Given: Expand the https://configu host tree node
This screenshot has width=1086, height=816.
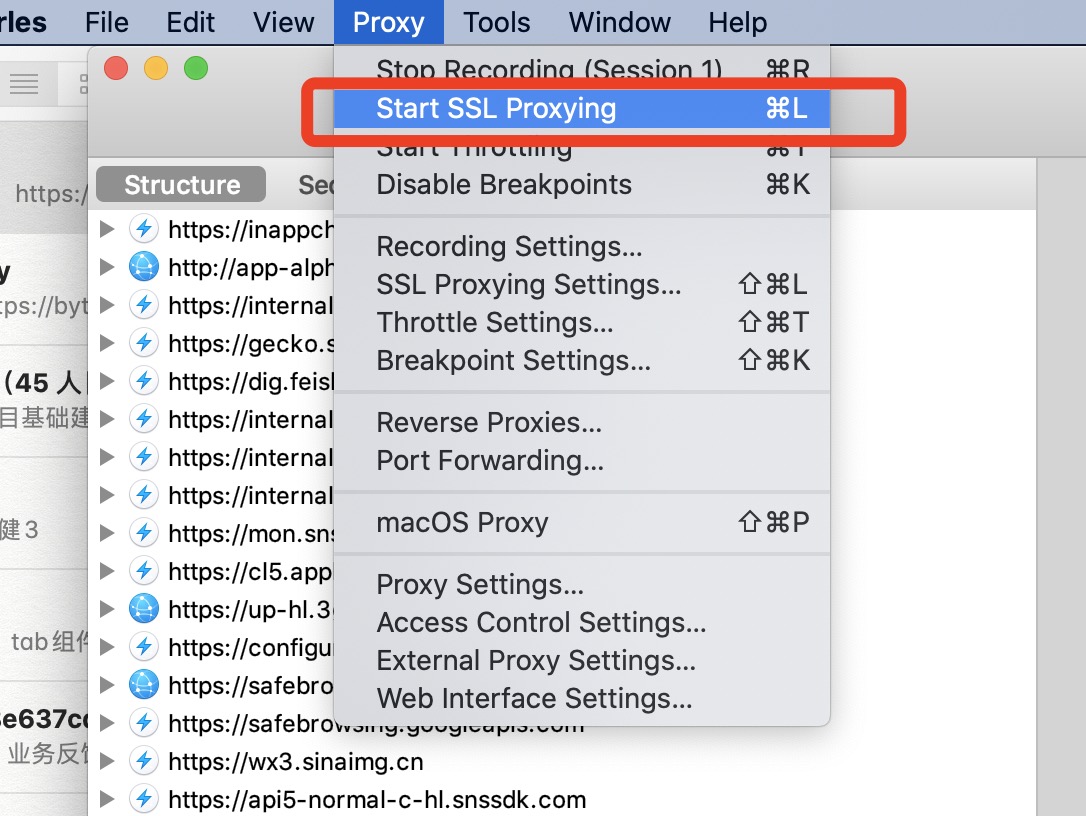Looking at the screenshot, I should click(x=107, y=647).
